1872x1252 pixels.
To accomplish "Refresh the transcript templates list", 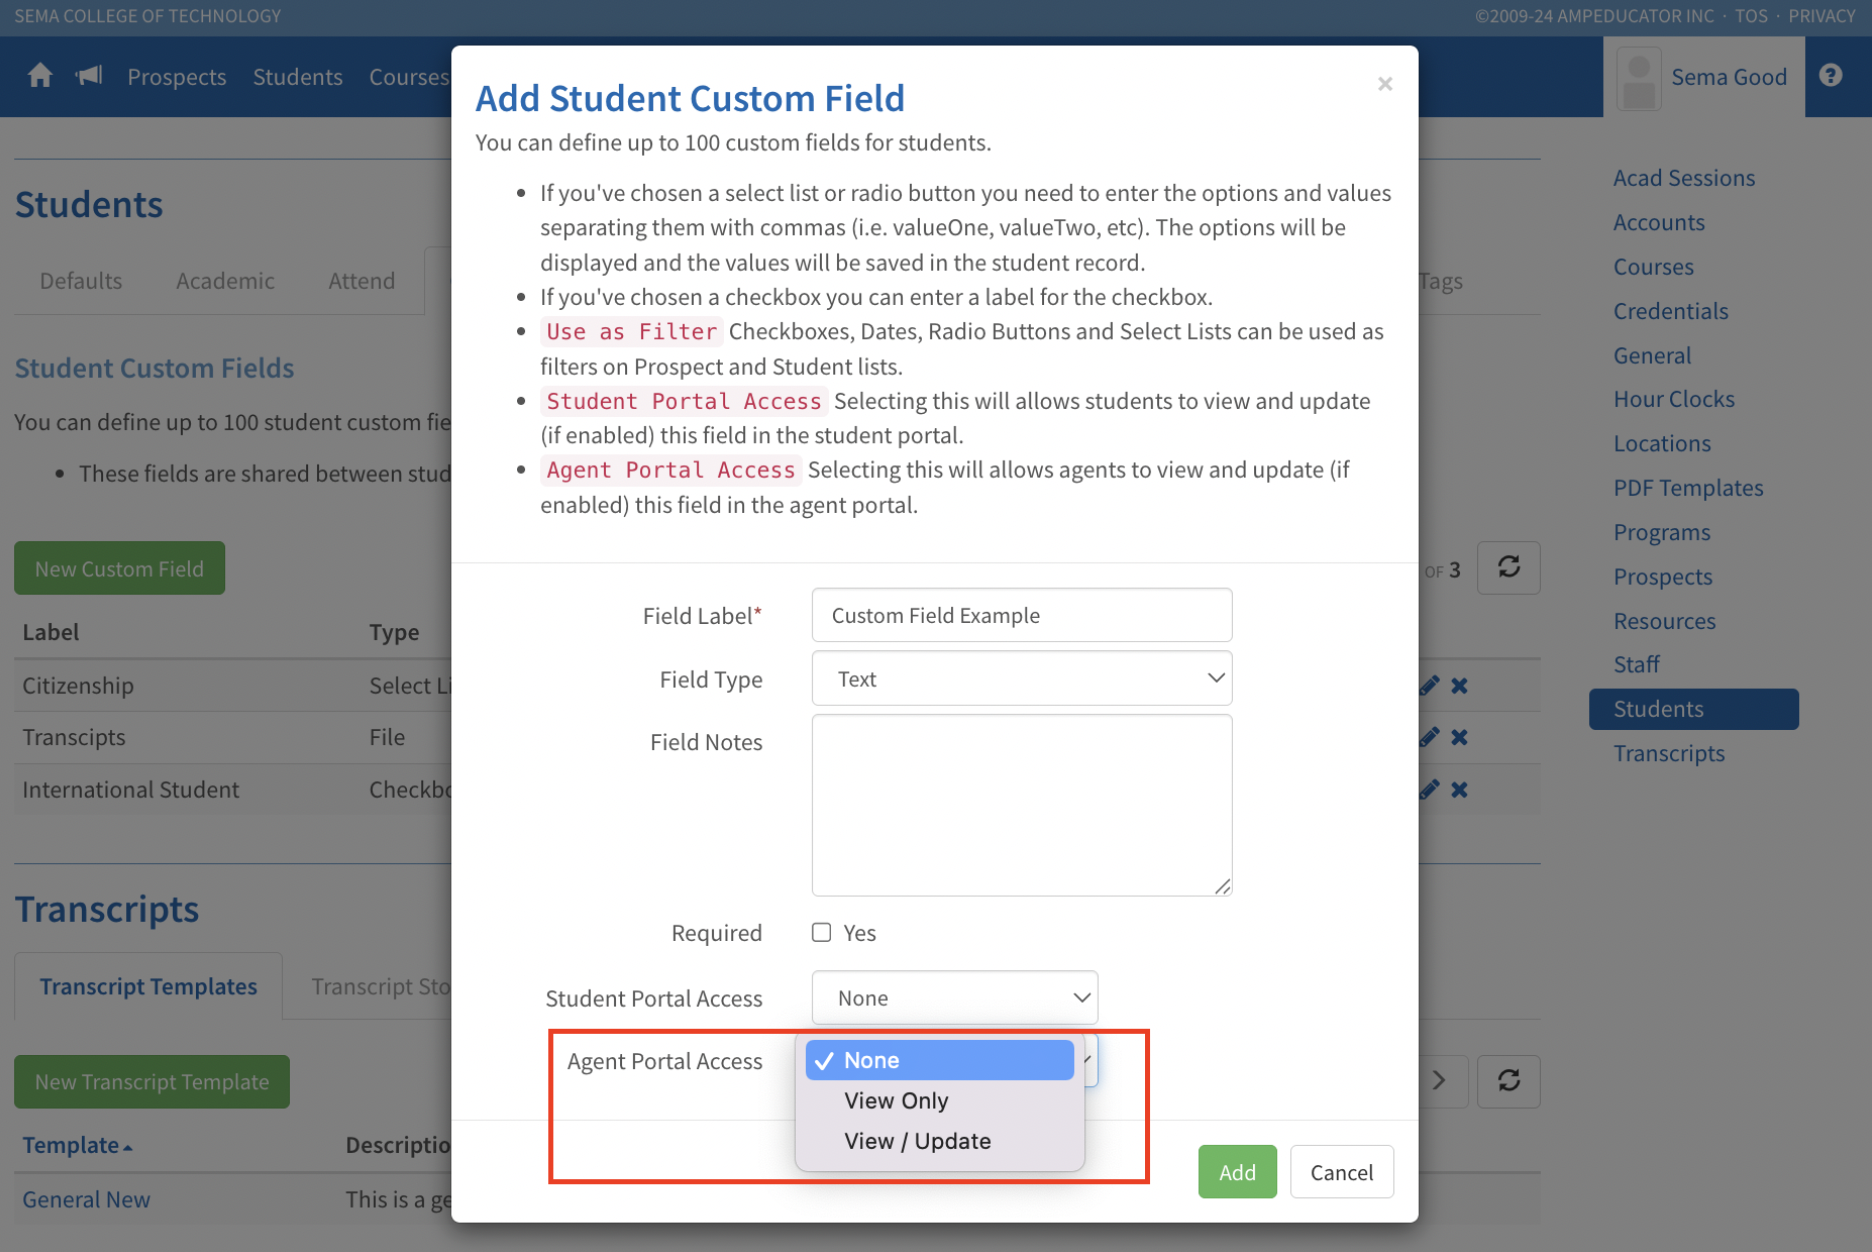I will click(x=1508, y=1081).
